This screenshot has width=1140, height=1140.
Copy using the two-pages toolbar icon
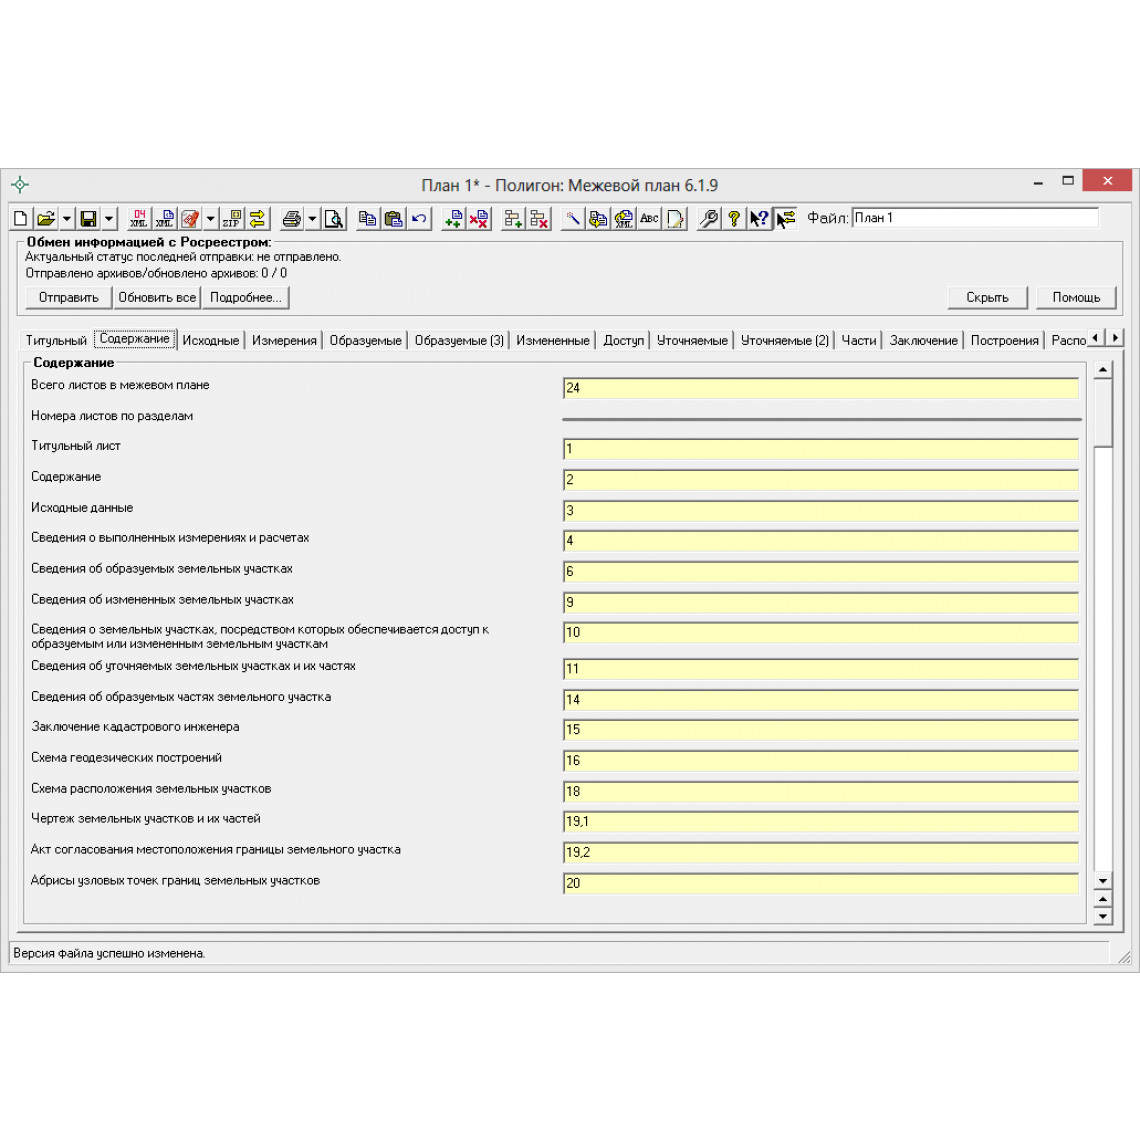(368, 218)
